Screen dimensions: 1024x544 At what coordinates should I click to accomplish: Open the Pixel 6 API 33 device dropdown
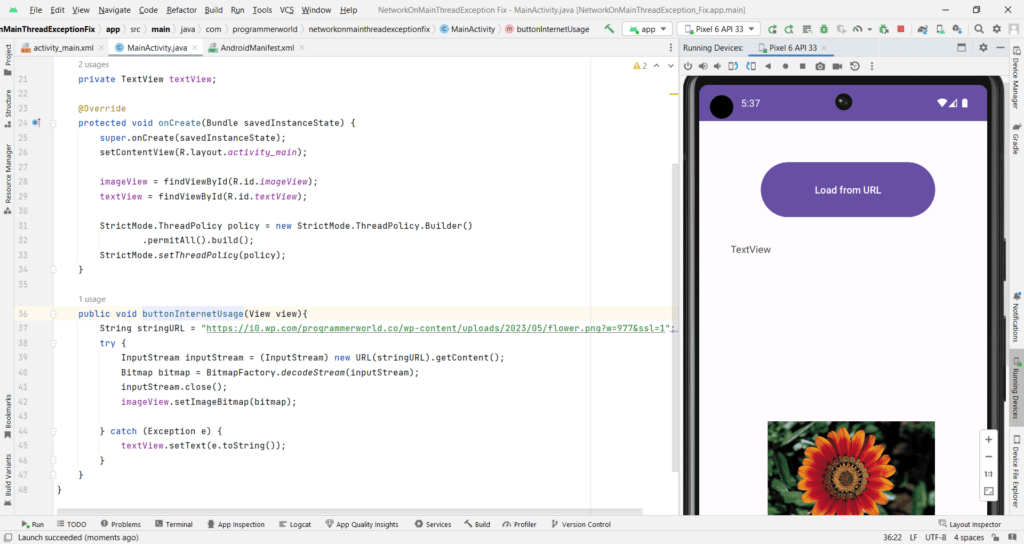pos(719,29)
